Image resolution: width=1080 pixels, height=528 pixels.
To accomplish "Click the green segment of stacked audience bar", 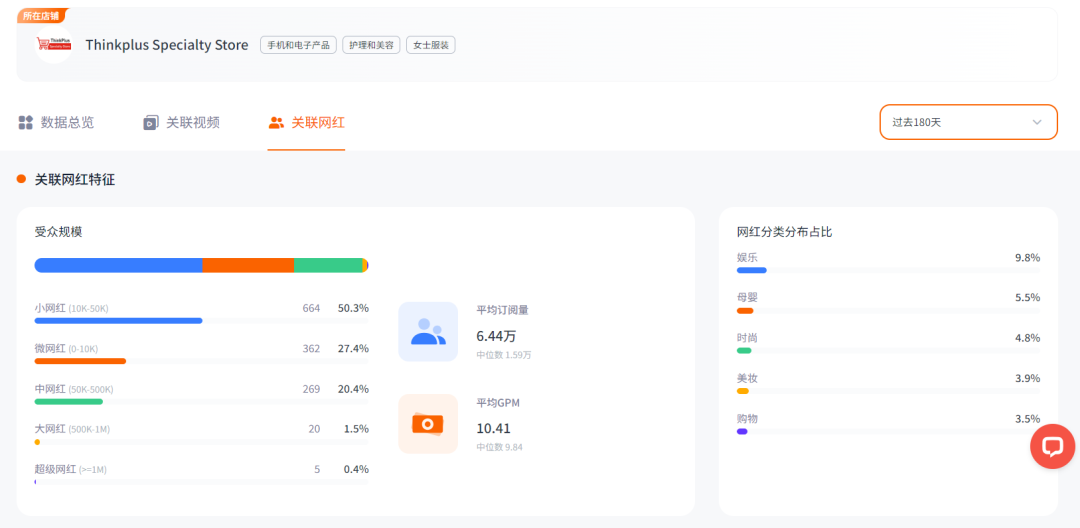I will pos(328,265).
